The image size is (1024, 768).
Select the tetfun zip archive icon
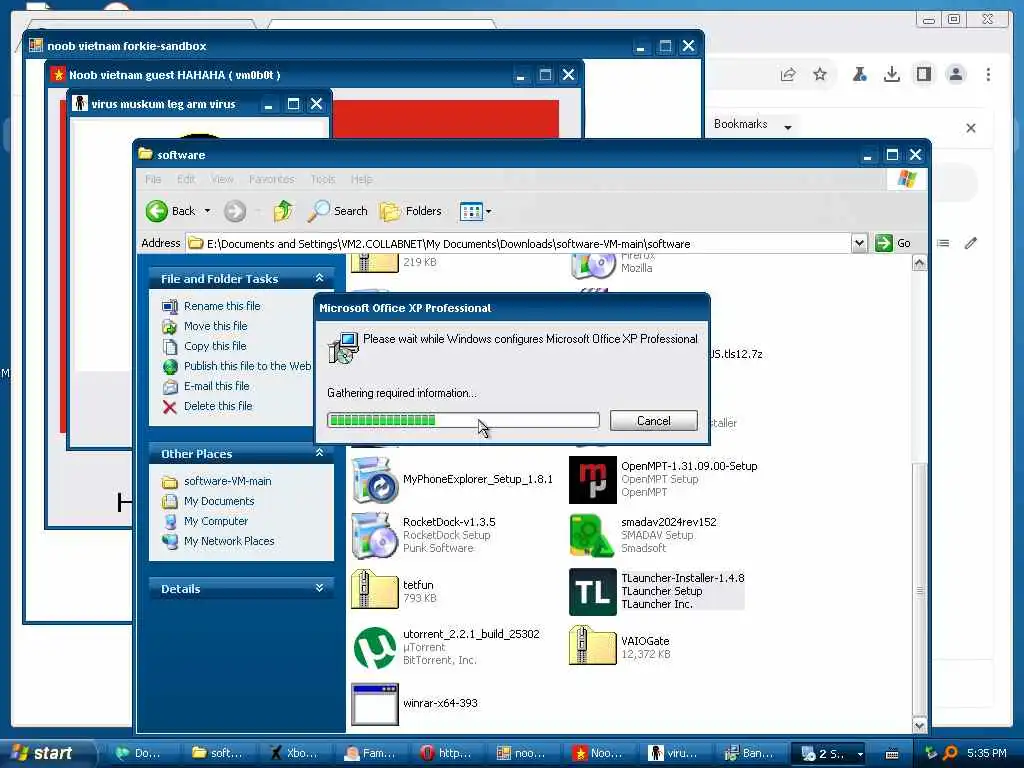[x=374, y=589]
